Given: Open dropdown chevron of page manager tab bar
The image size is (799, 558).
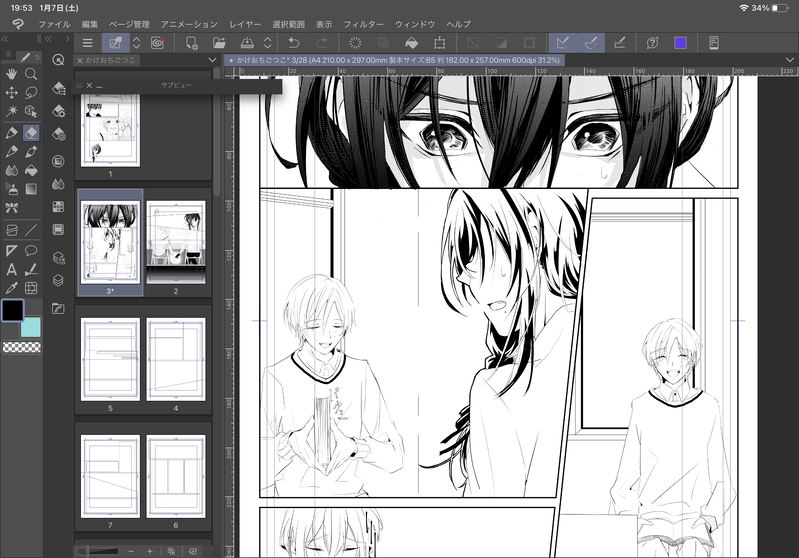Looking at the screenshot, I should coord(212,60).
